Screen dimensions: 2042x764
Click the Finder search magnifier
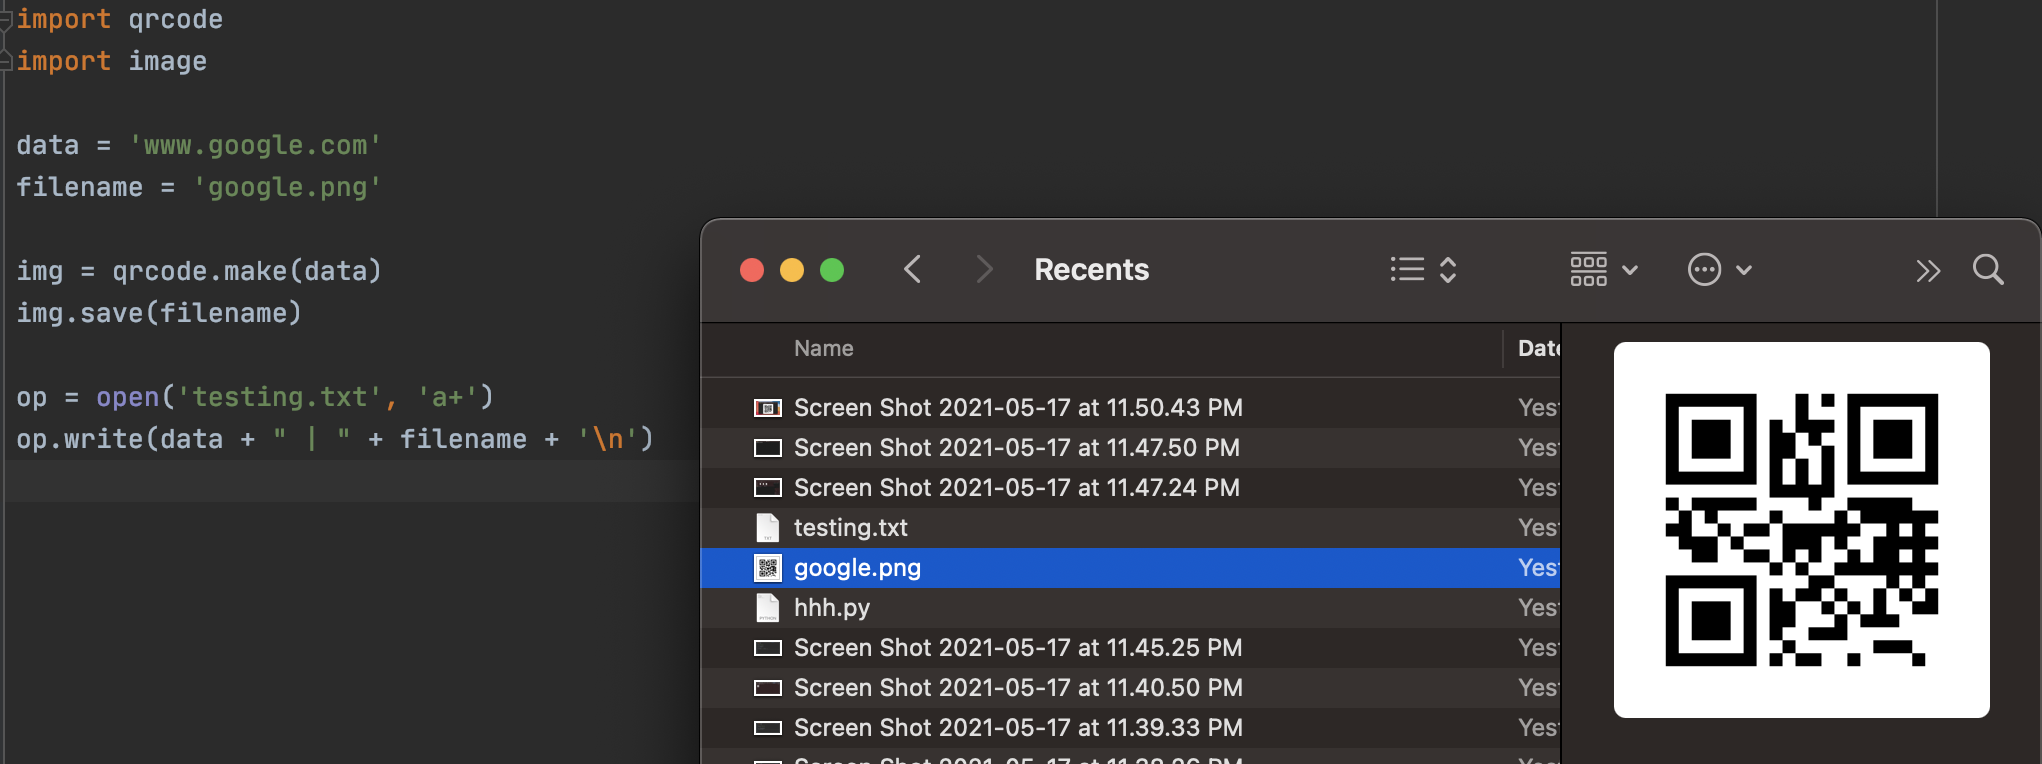pyautogui.click(x=1988, y=270)
